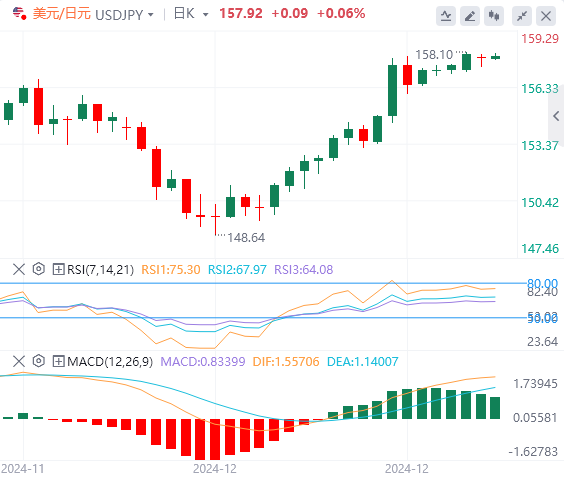Close the chart with X button
564x480 pixels.
546,16
